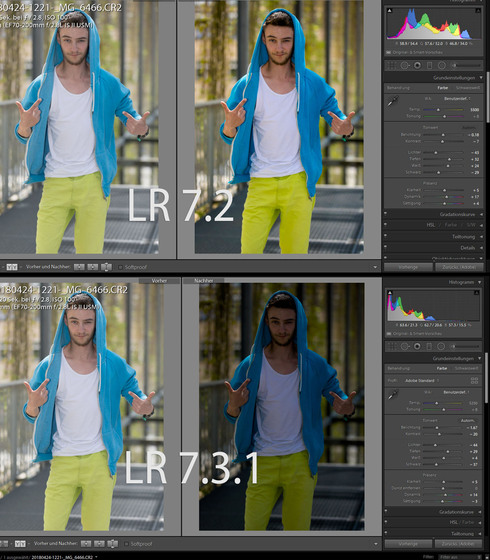
Task: Toggle the Gradationskurve panel switch in LR 7.3.1
Action: [x=386, y=512]
